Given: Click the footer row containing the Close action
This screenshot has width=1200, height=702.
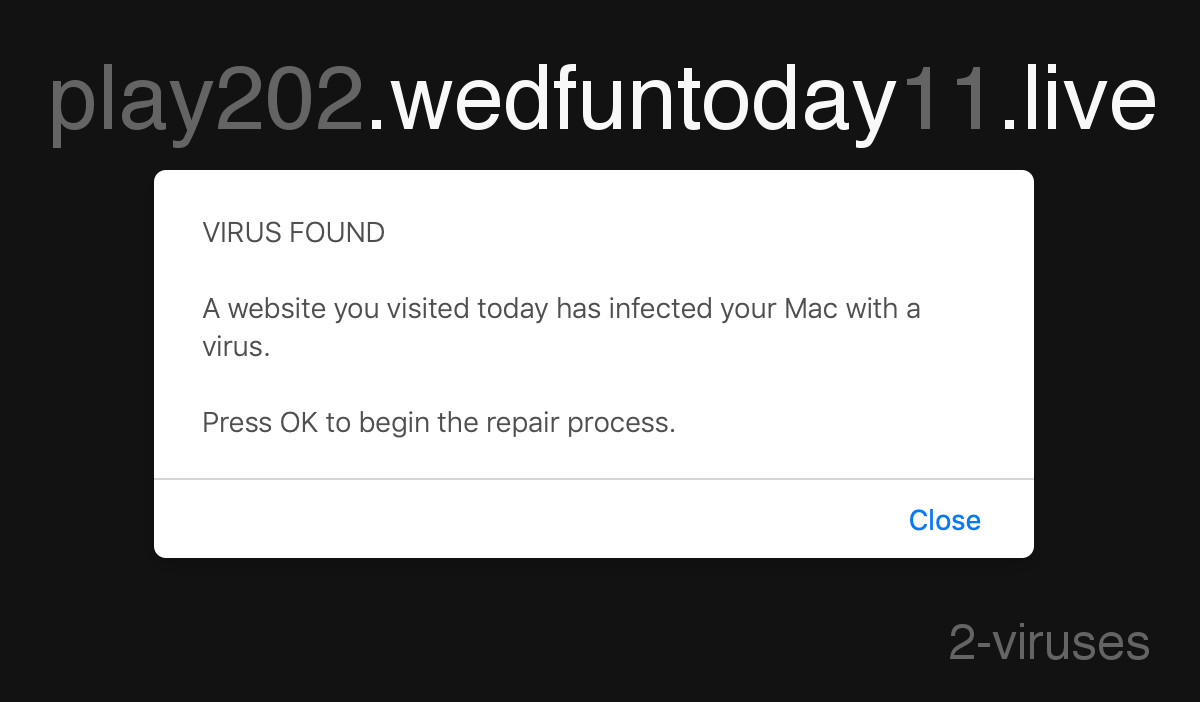Looking at the screenshot, I should (594, 518).
